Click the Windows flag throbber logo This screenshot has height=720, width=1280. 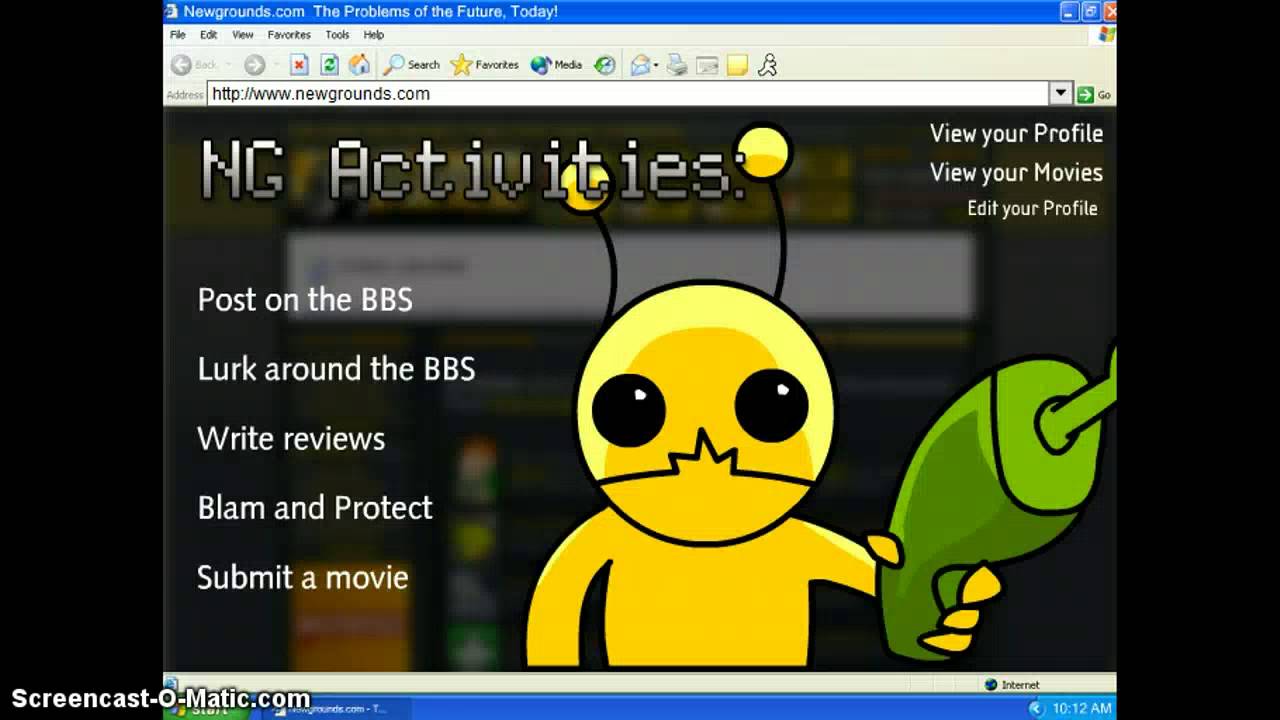click(x=1105, y=35)
